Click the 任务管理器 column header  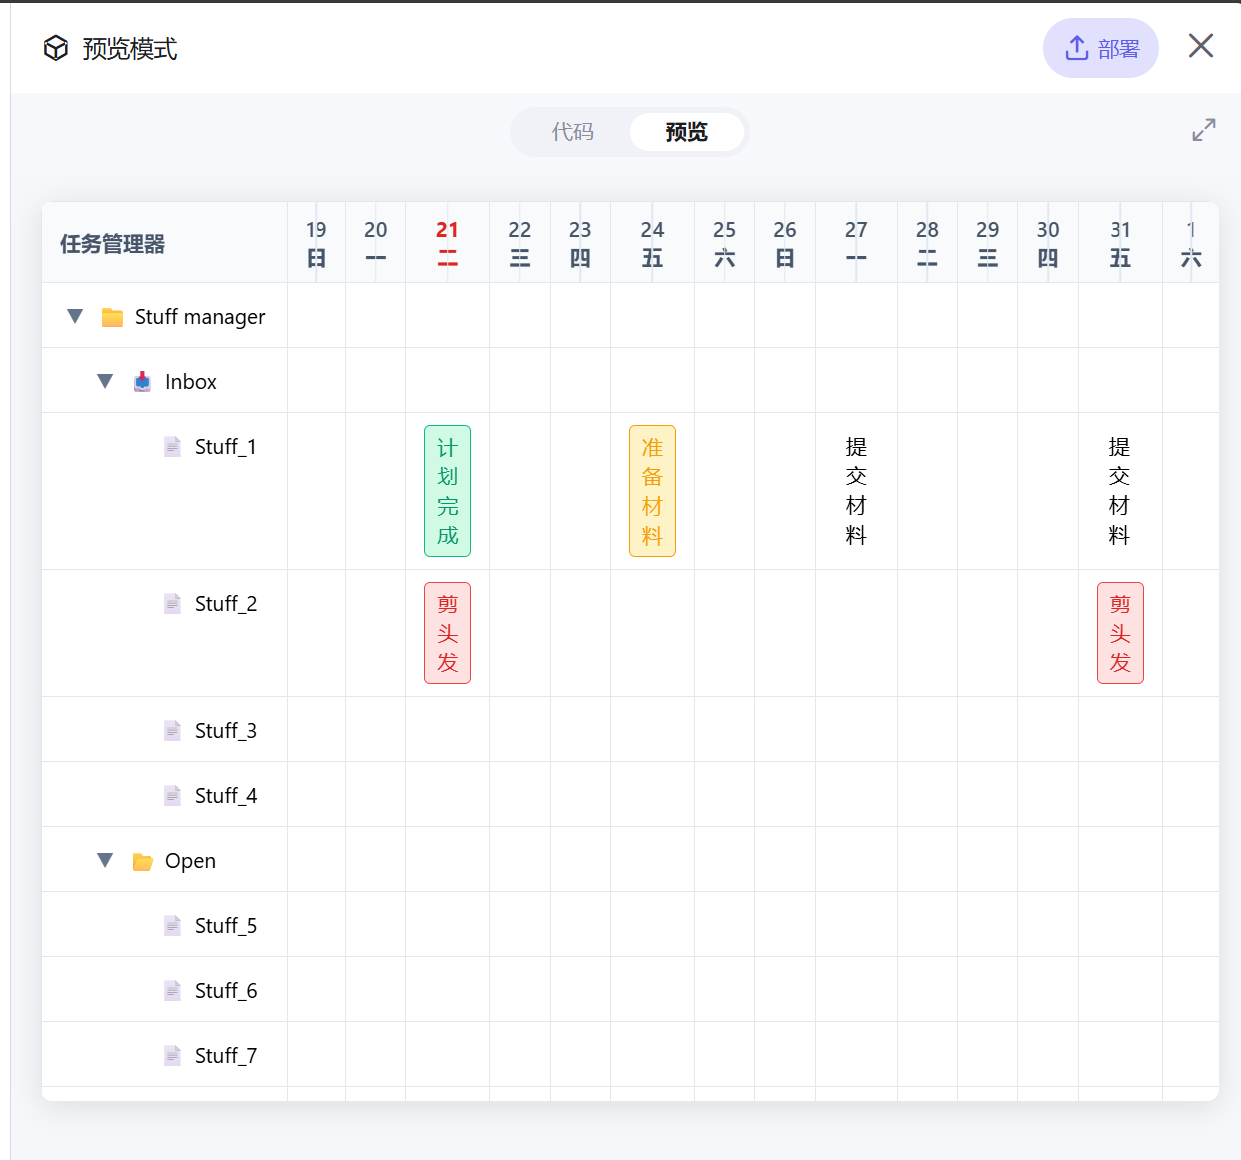tap(113, 244)
